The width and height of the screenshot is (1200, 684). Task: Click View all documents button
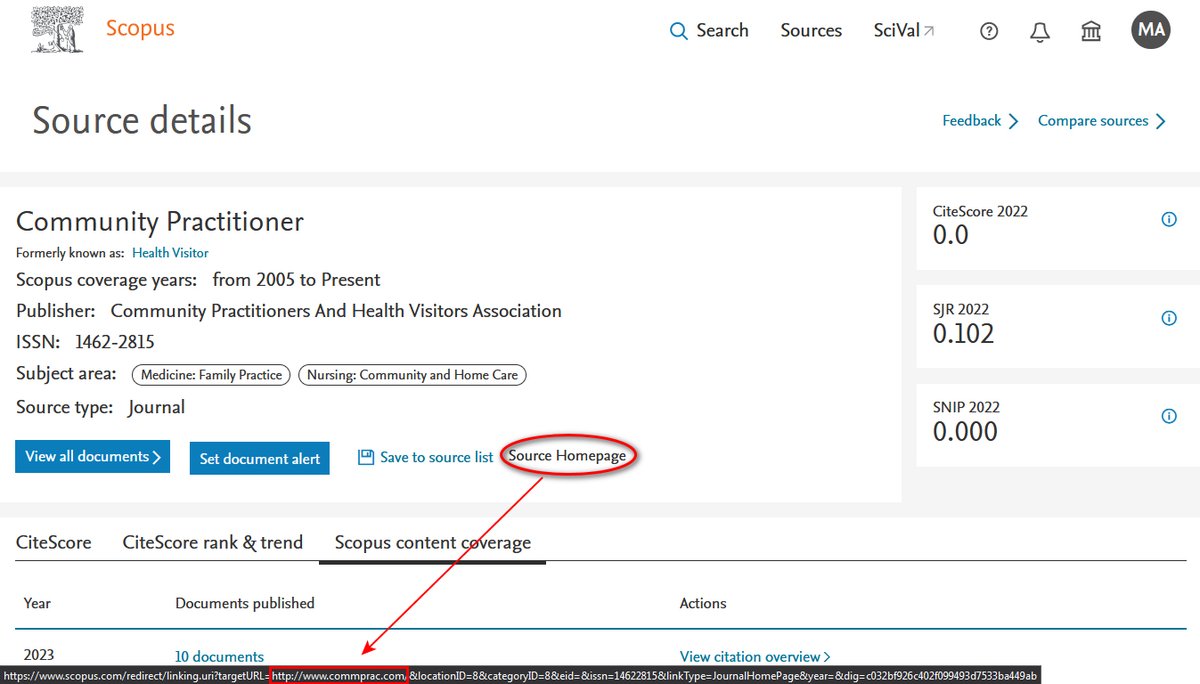pyautogui.click(x=92, y=457)
